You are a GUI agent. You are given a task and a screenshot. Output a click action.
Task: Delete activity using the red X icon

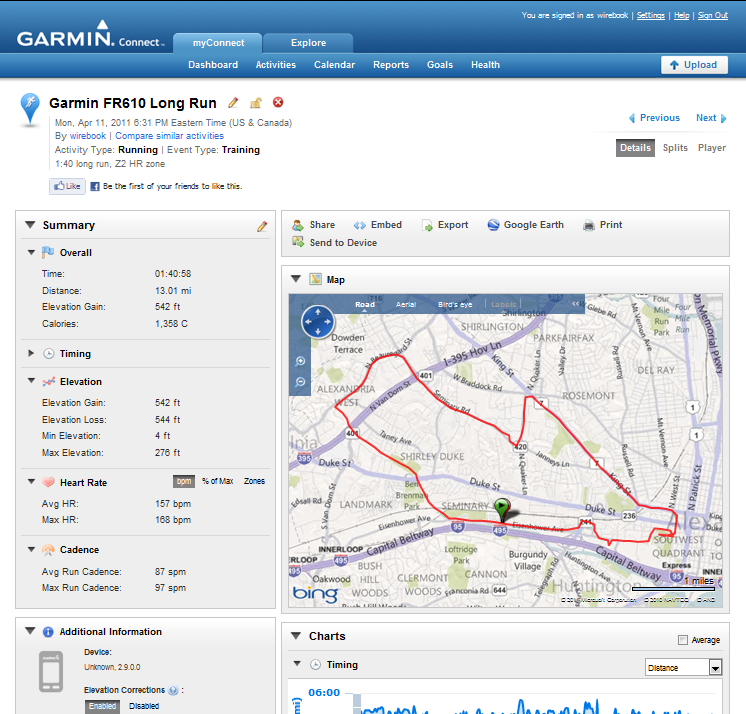(278, 103)
